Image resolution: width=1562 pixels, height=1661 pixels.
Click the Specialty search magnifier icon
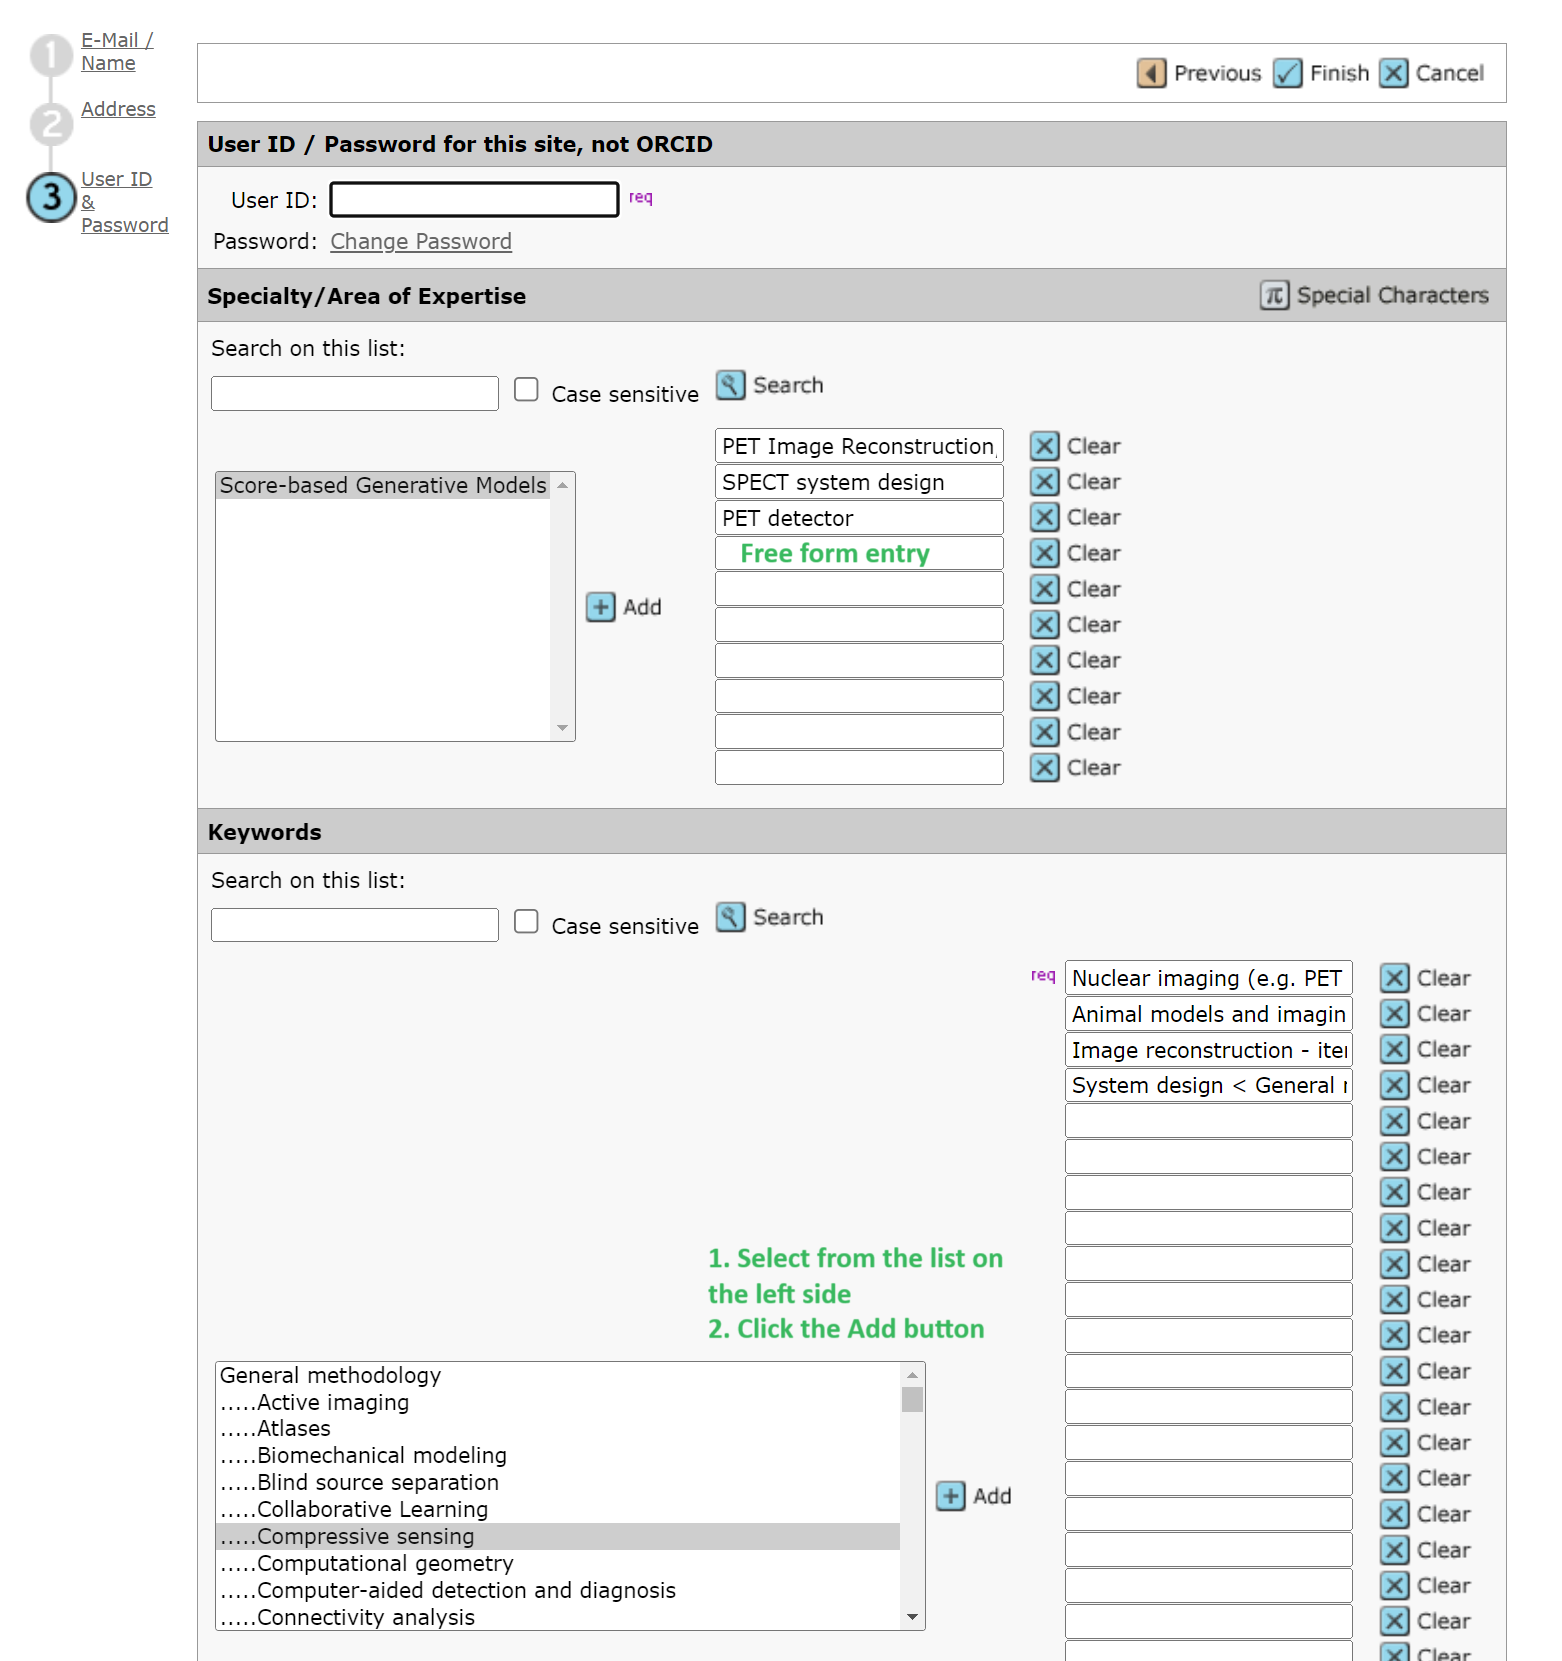[730, 385]
